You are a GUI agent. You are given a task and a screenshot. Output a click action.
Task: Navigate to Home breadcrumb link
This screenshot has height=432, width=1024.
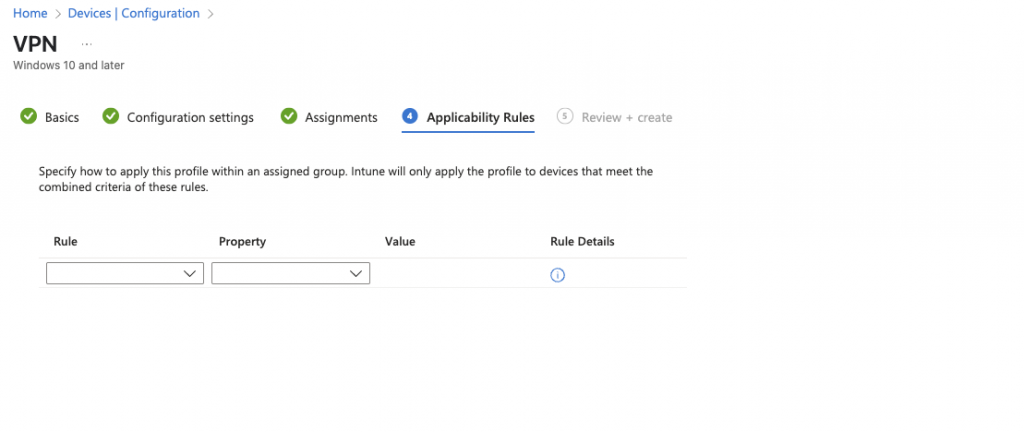[30, 13]
